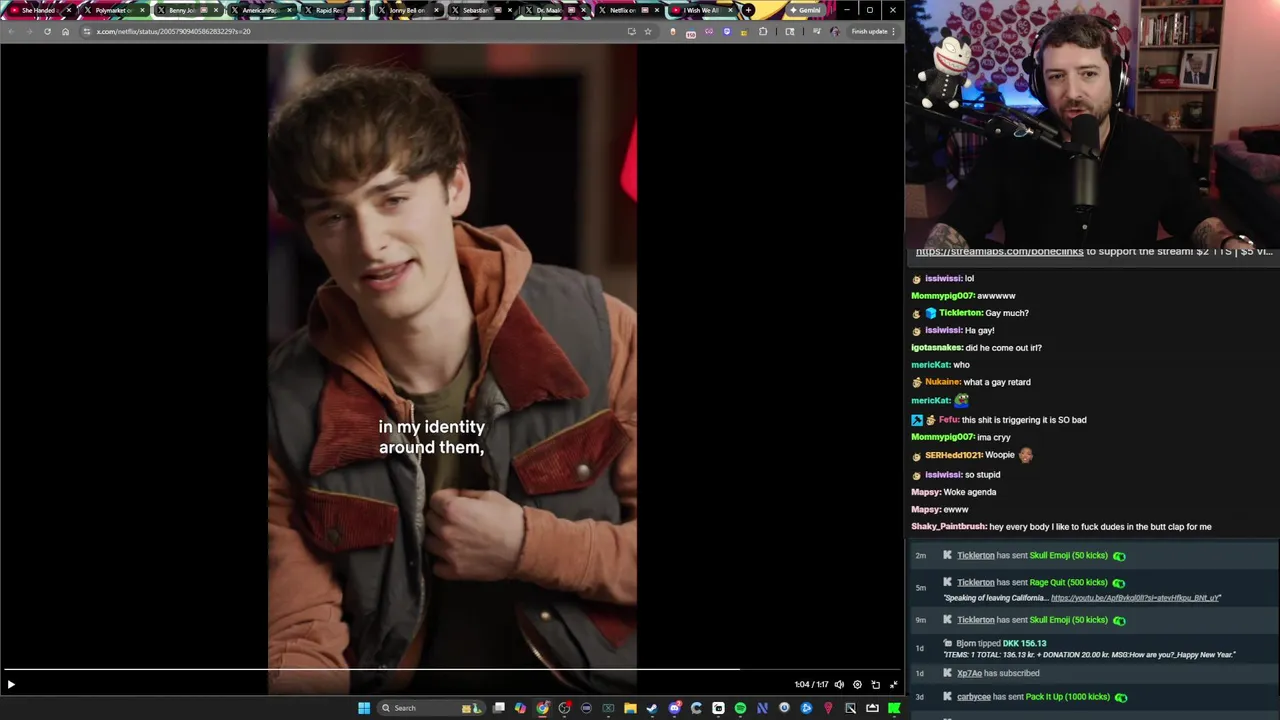Close the Polymarket tab
This screenshot has height=720, width=1280.
coord(142,10)
